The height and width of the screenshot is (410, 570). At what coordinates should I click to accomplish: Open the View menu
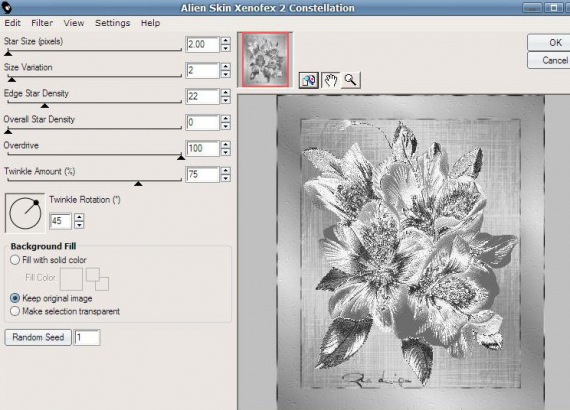coord(74,23)
